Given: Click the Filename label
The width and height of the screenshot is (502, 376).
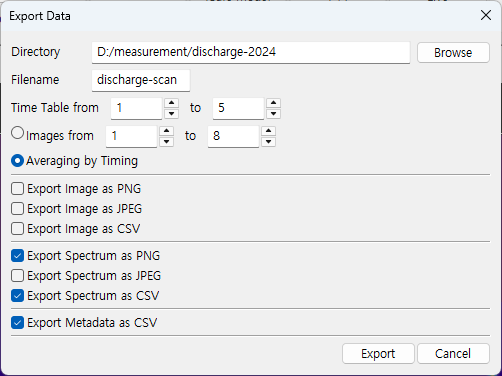Looking at the screenshot, I should (35, 80).
